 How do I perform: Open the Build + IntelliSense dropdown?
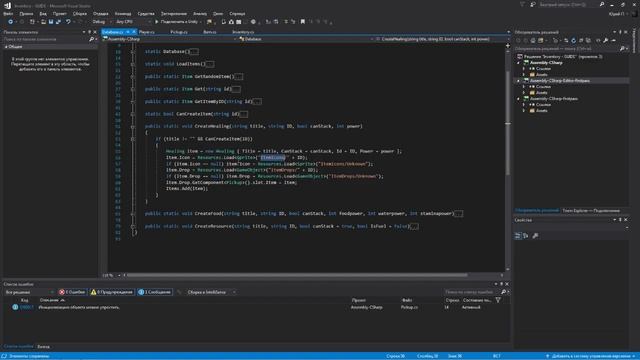(x=211, y=292)
